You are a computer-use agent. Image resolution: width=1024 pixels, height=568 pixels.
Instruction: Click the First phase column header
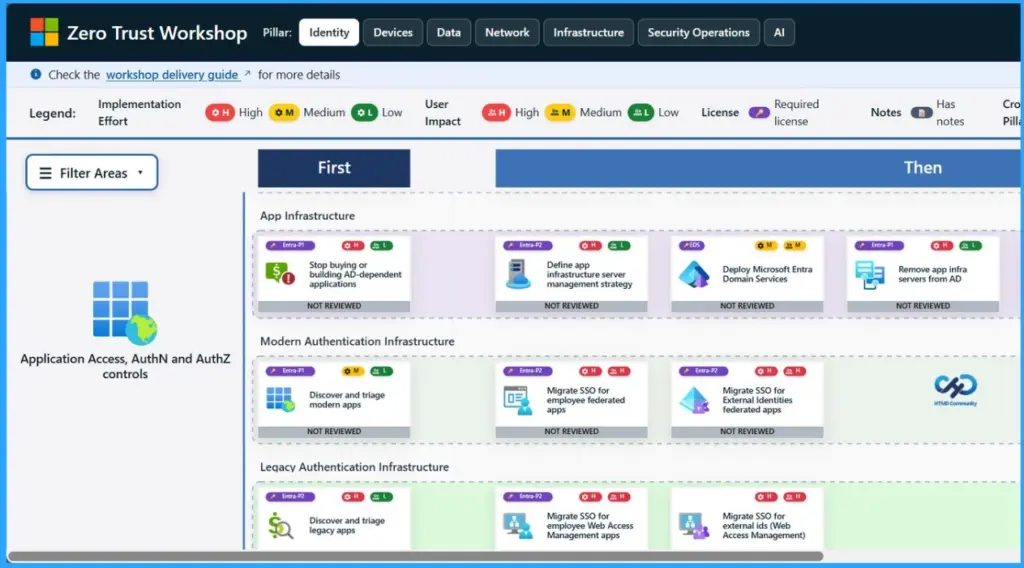[334, 168]
